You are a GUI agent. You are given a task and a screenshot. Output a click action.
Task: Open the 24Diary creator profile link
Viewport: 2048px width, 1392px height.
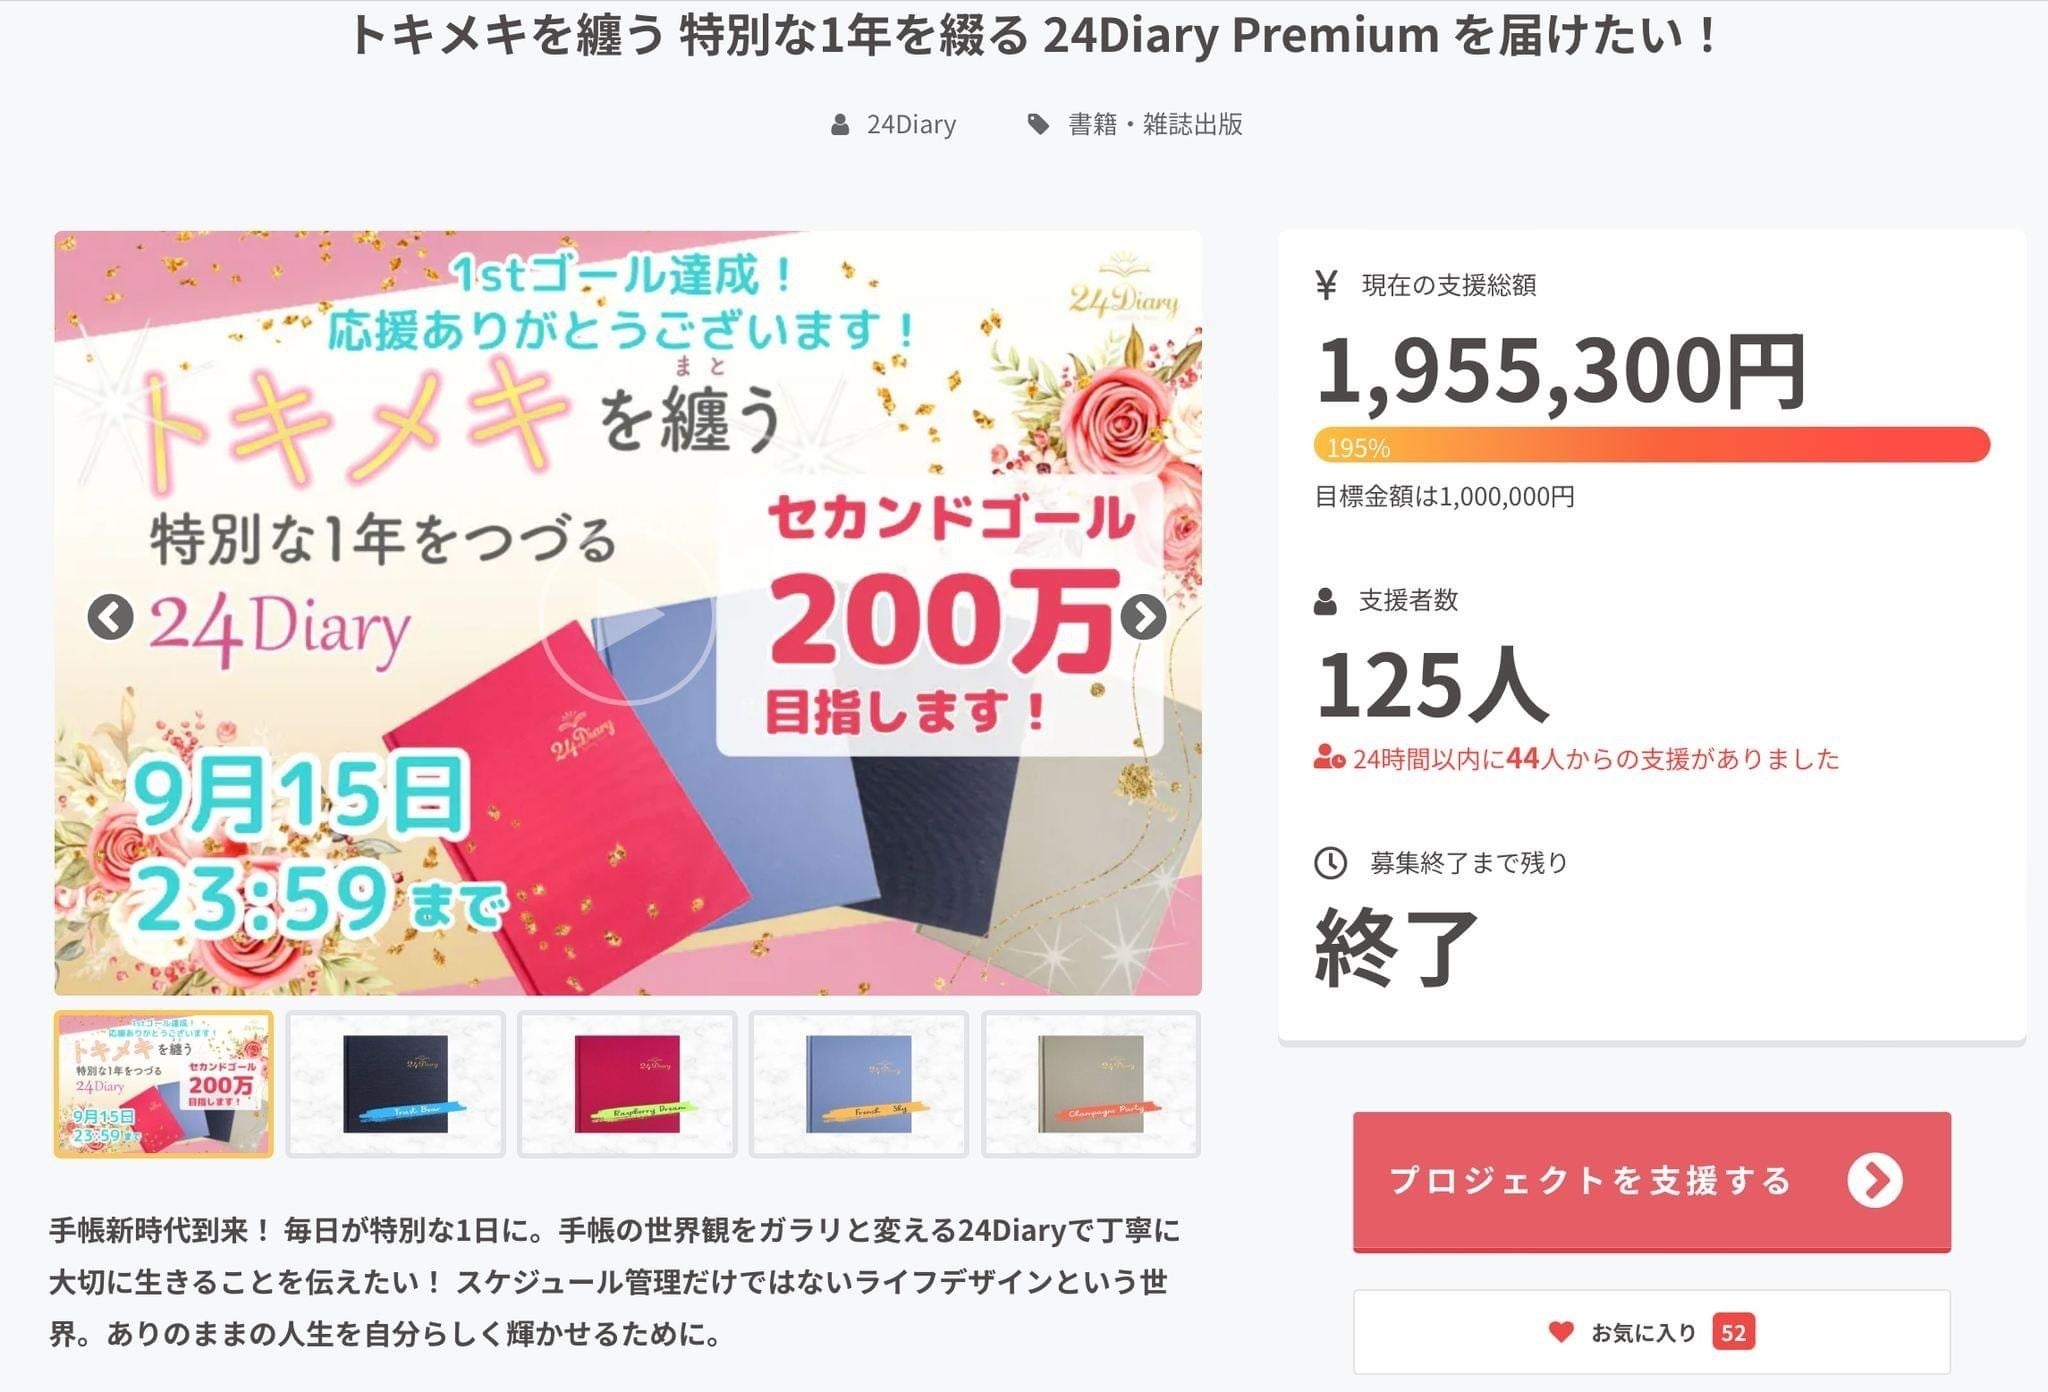click(x=910, y=125)
